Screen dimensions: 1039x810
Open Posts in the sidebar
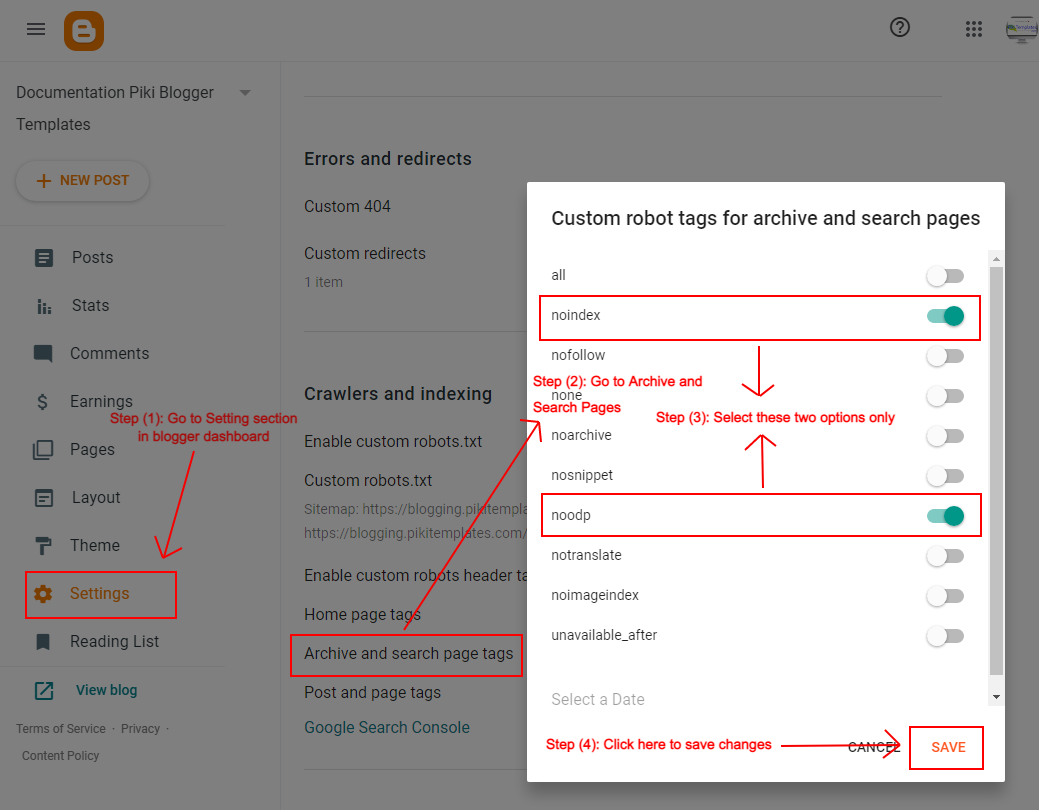click(x=93, y=258)
